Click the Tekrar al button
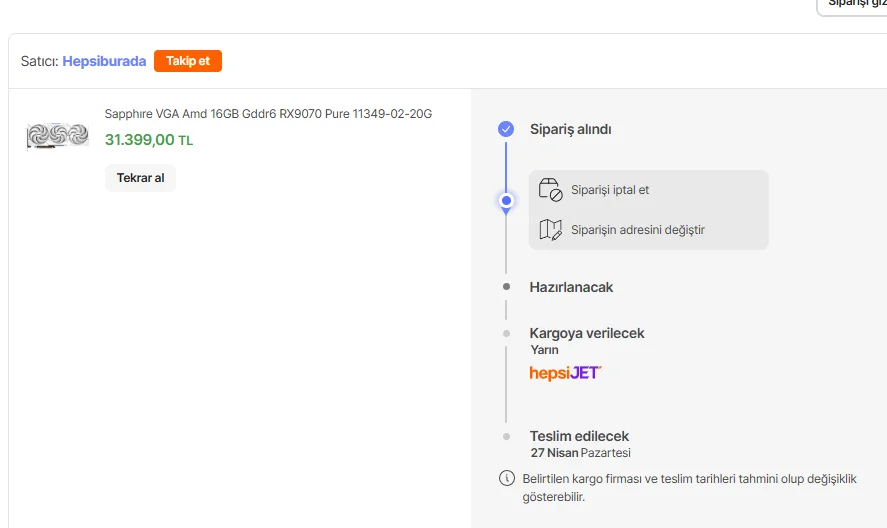This screenshot has width=887, height=528. pyautogui.click(x=140, y=178)
